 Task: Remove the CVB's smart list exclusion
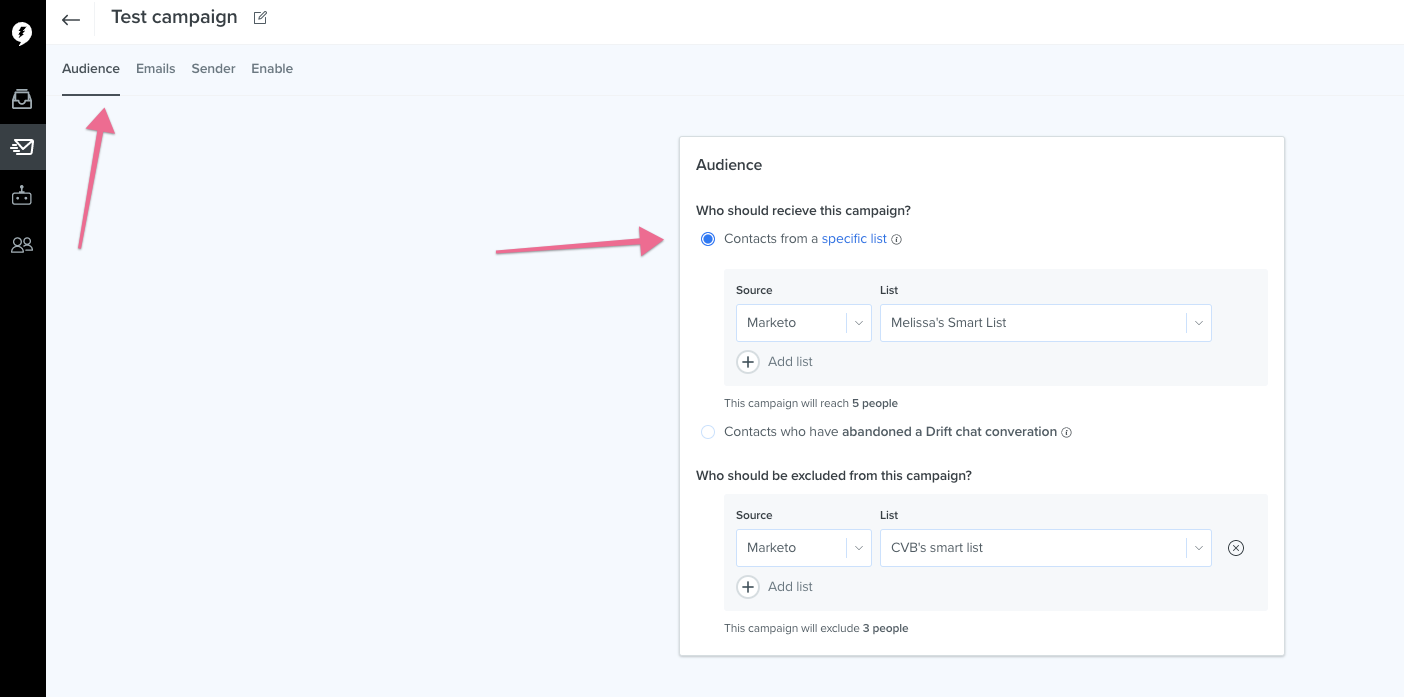pyautogui.click(x=1236, y=548)
